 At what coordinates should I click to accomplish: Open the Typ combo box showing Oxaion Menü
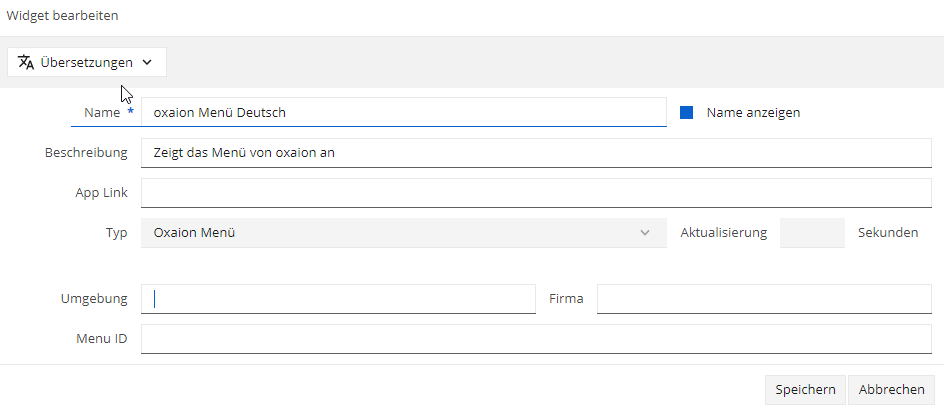point(404,233)
